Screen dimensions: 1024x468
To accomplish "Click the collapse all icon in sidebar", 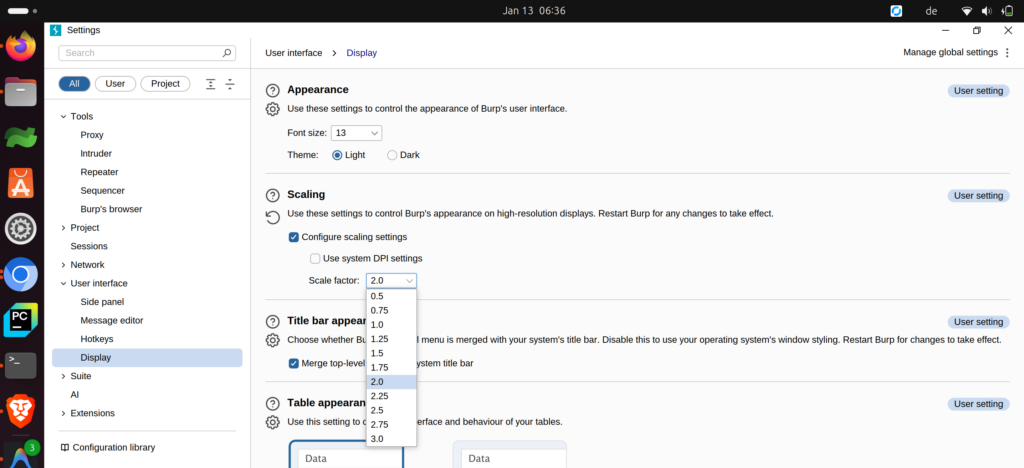I will pyautogui.click(x=230, y=84).
